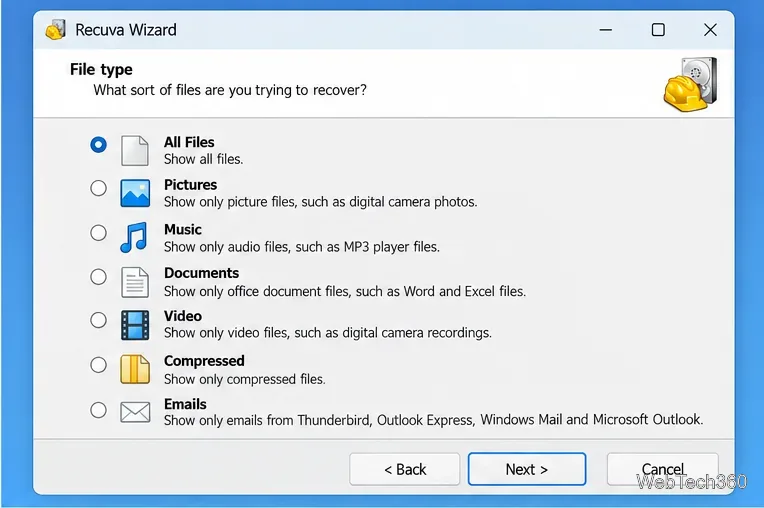Close the Recuva Wizard window
764x508 pixels.
coord(710,30)
